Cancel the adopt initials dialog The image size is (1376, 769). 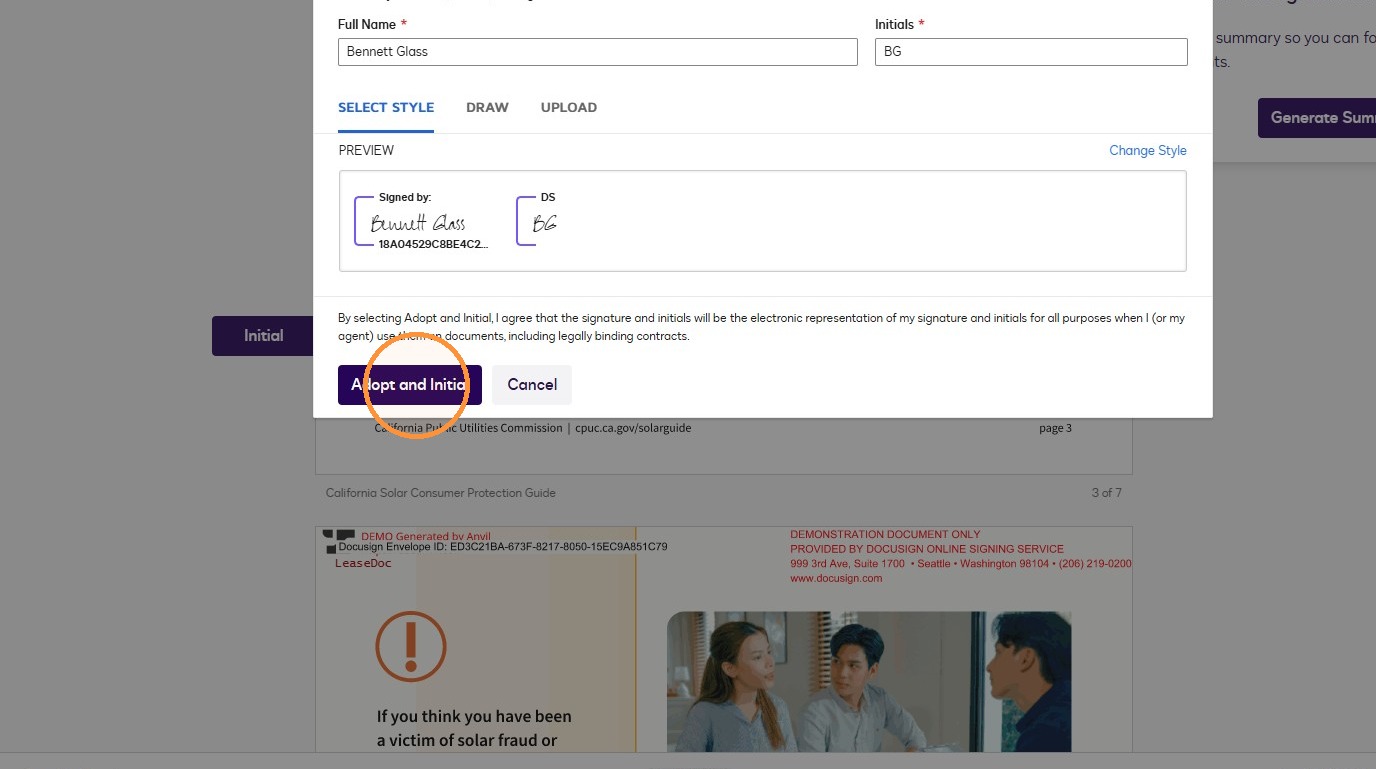click(532, 385)
